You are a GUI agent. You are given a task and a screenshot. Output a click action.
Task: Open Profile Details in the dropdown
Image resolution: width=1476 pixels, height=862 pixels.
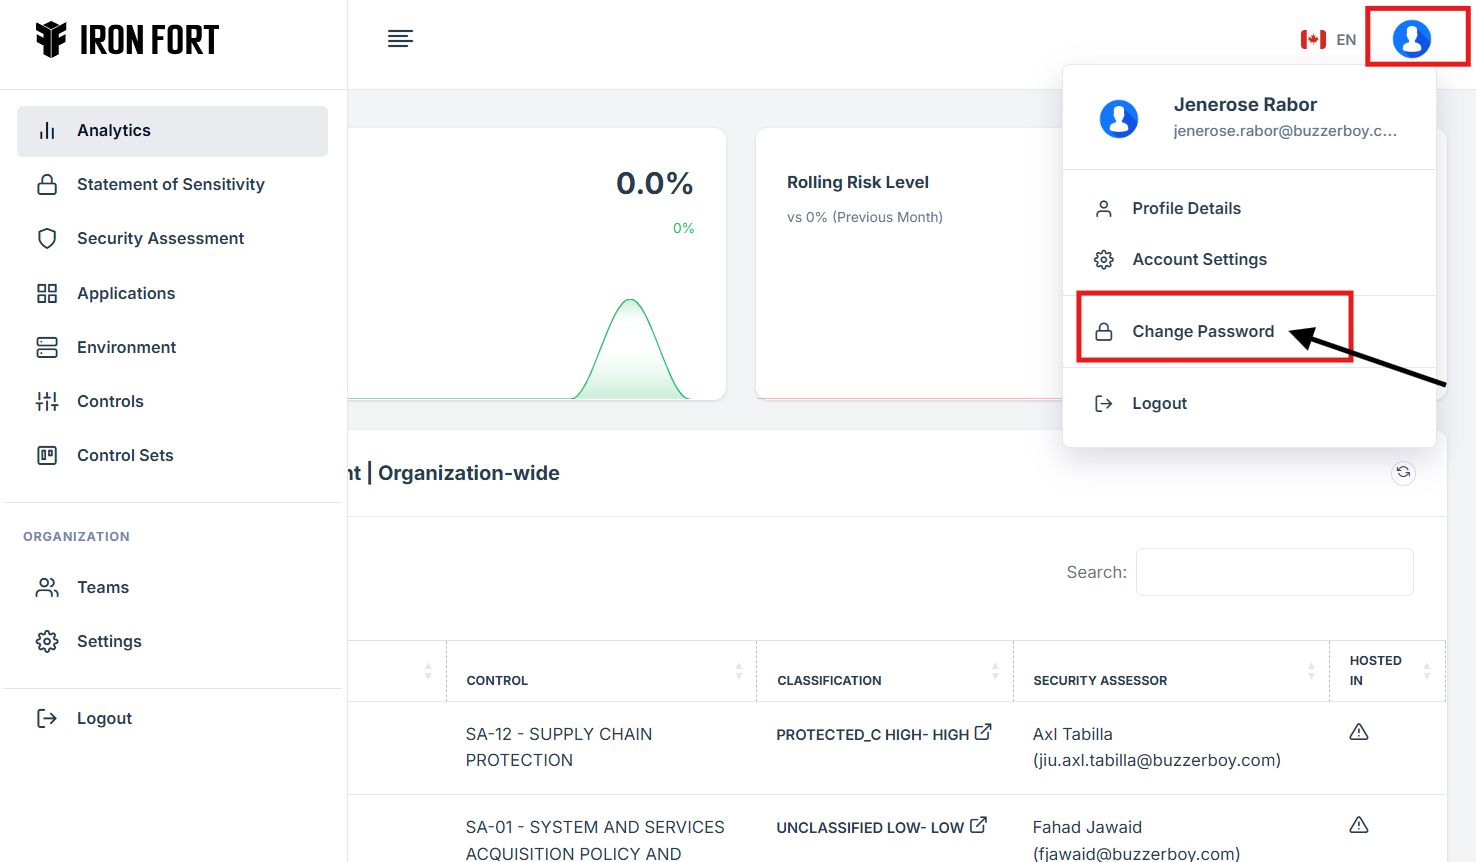(x=1186, y=208)
